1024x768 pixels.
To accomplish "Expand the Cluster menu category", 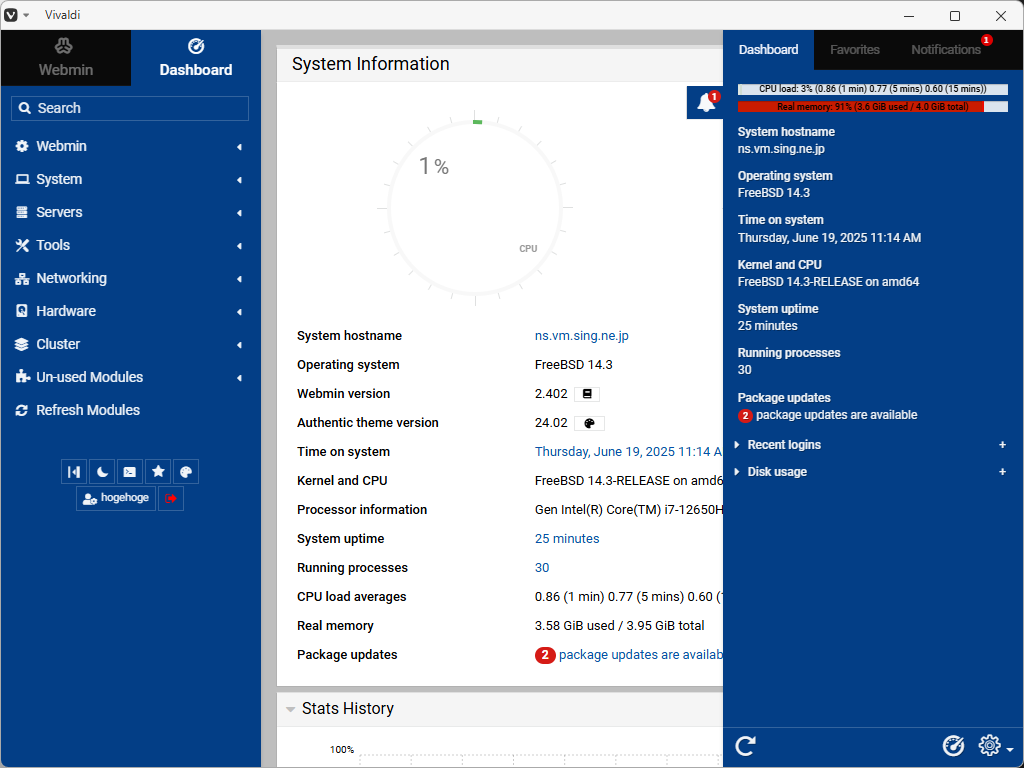I will pyautogui.click(x=130, y=344).
